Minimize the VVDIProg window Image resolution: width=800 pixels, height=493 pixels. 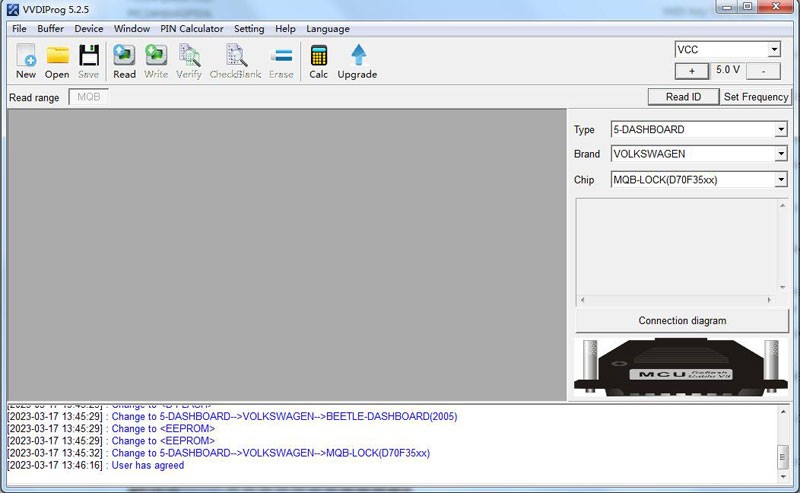pyautogui.click(x=727, y=7)
